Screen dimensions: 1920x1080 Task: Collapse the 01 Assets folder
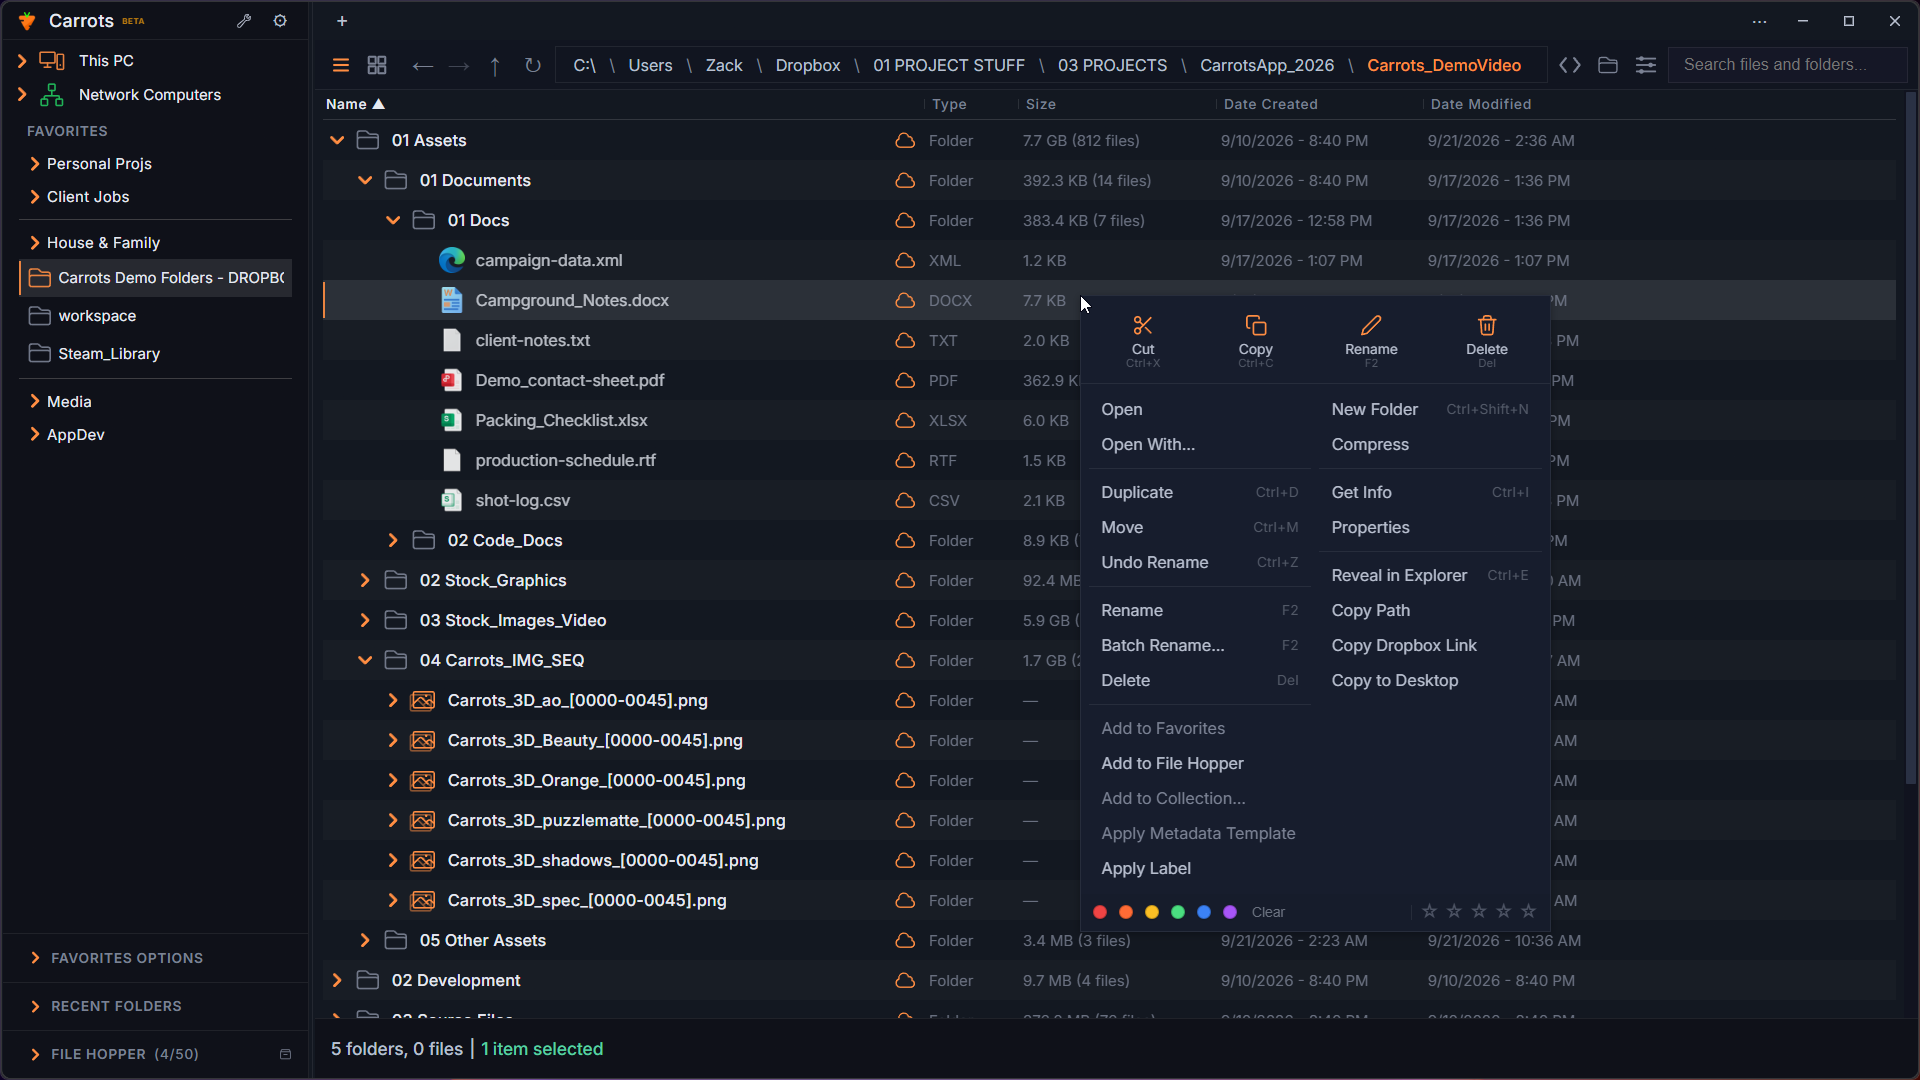pos(337,140)
